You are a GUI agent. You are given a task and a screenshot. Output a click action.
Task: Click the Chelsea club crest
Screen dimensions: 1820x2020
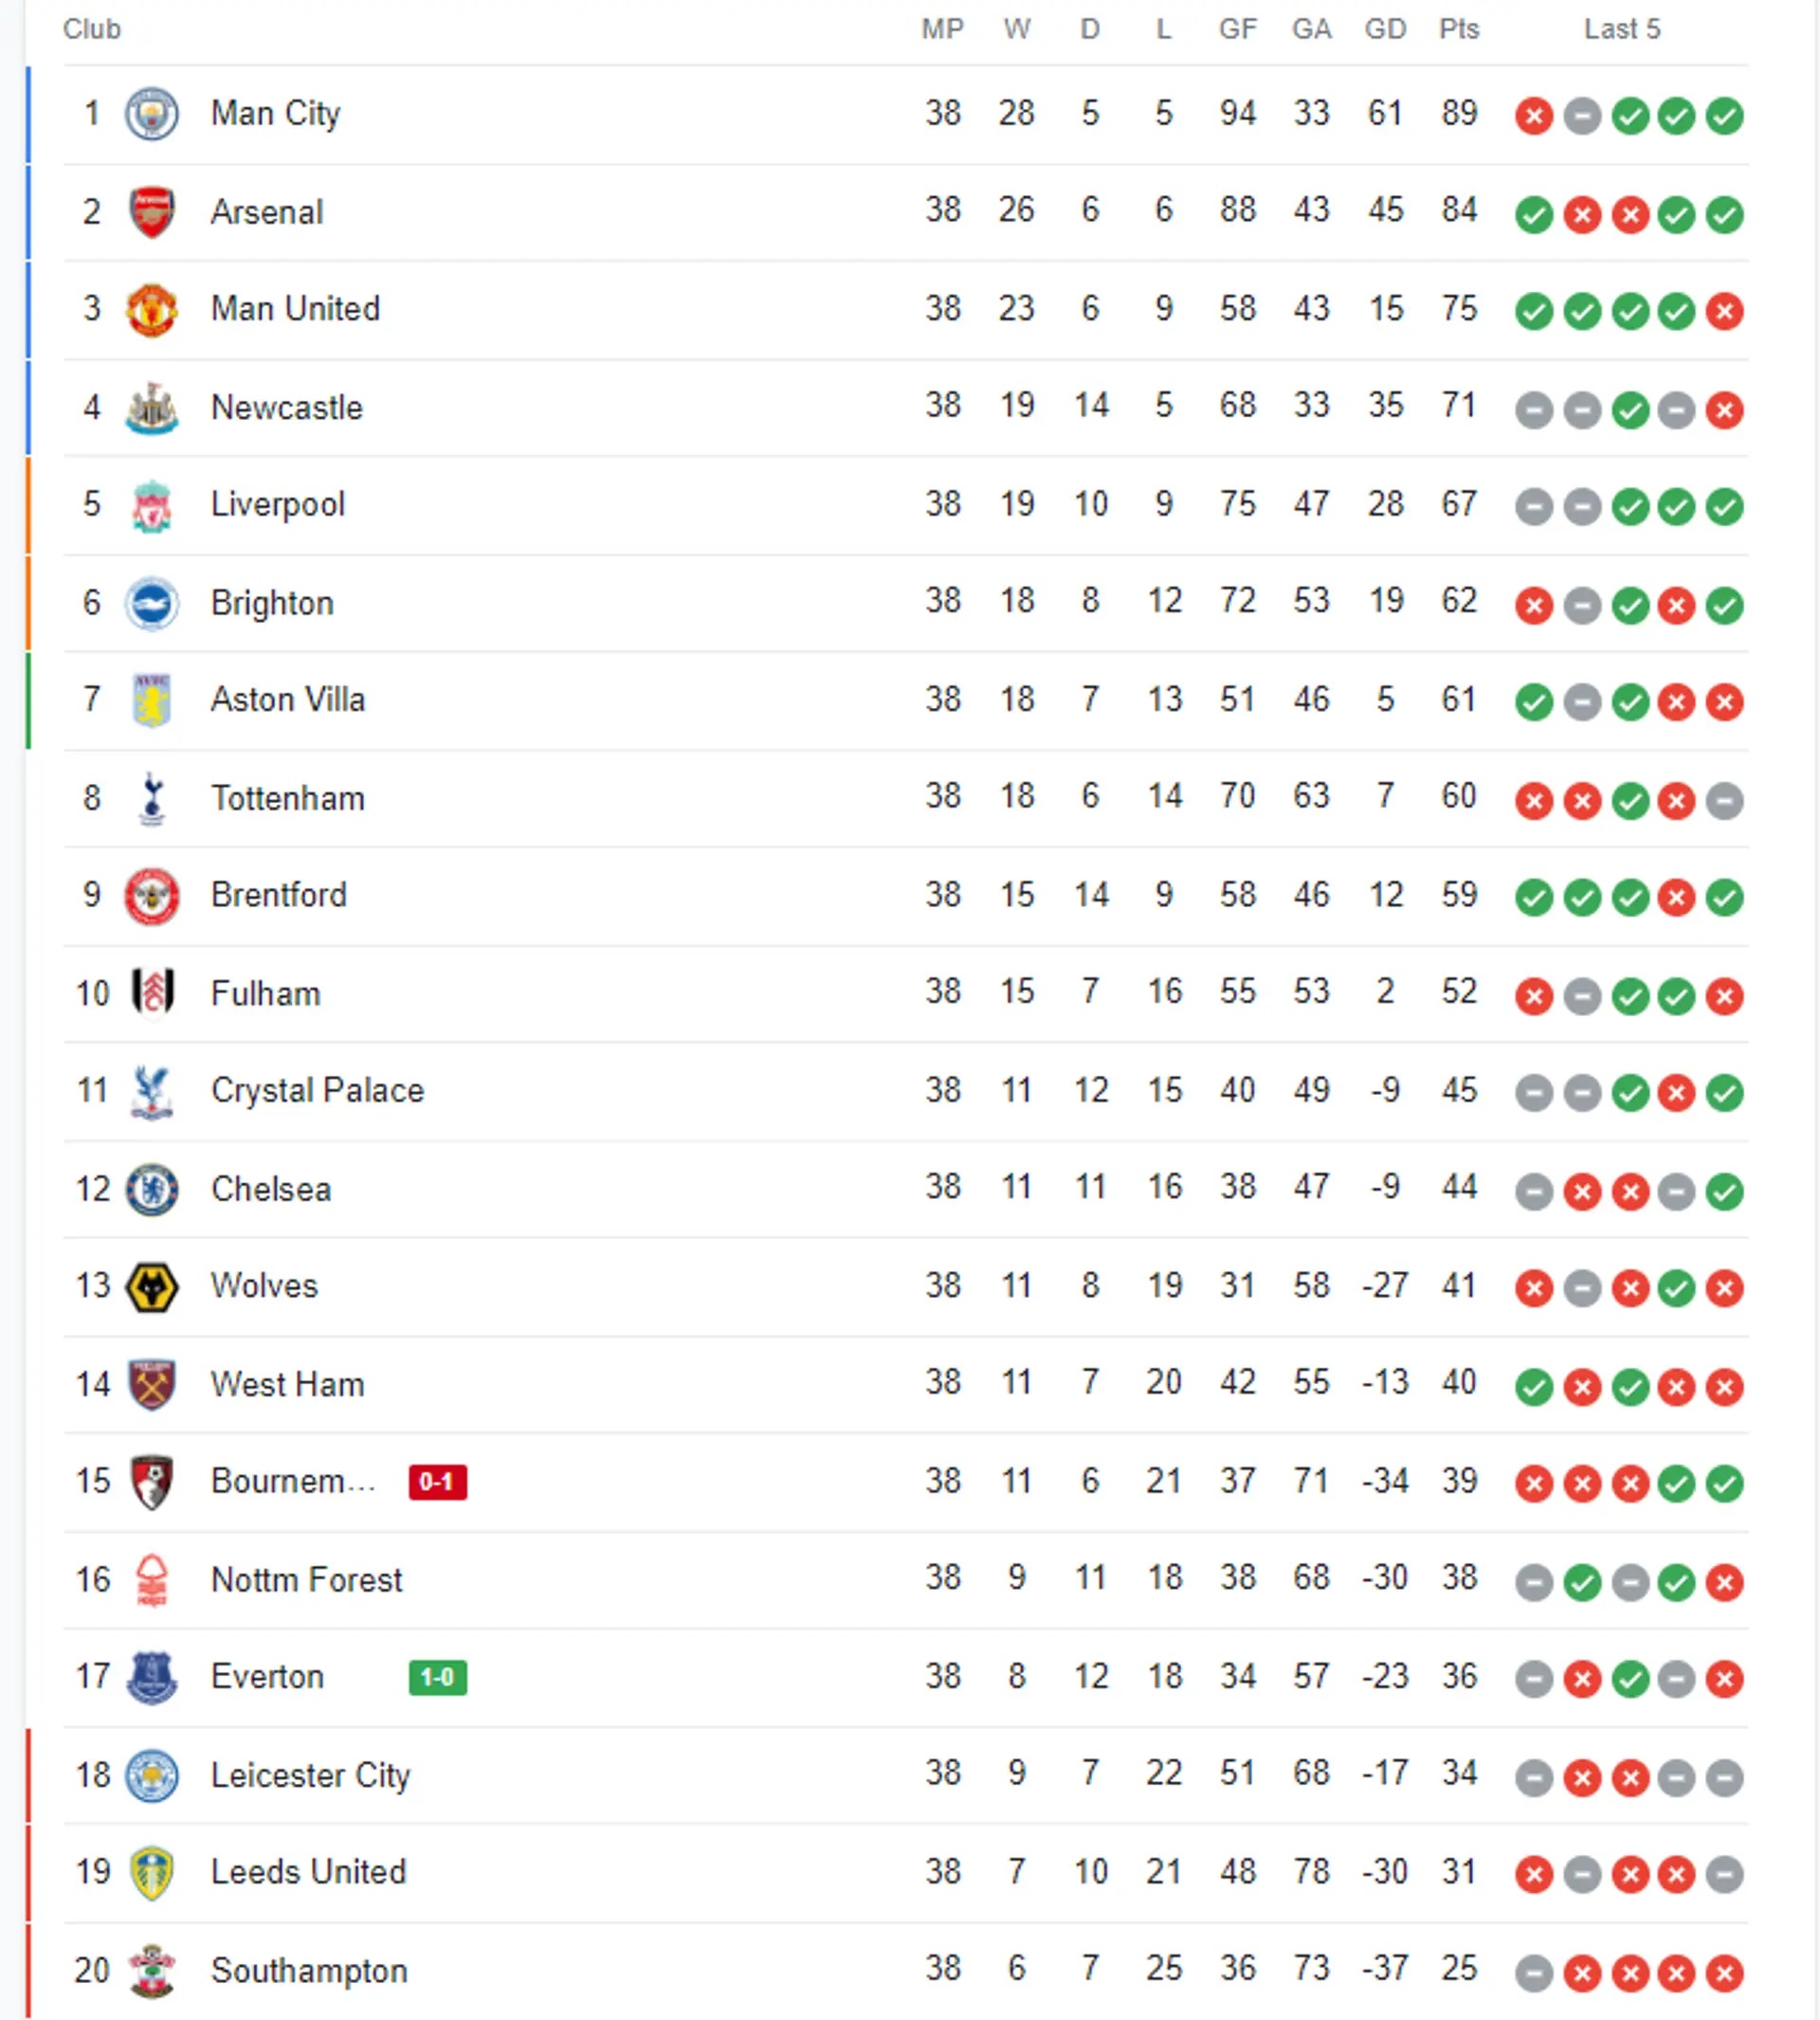152,1190
